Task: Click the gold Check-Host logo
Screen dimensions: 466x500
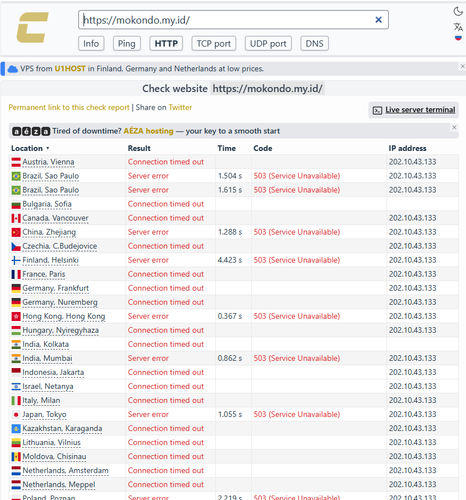Action: (x=33, y=28)
